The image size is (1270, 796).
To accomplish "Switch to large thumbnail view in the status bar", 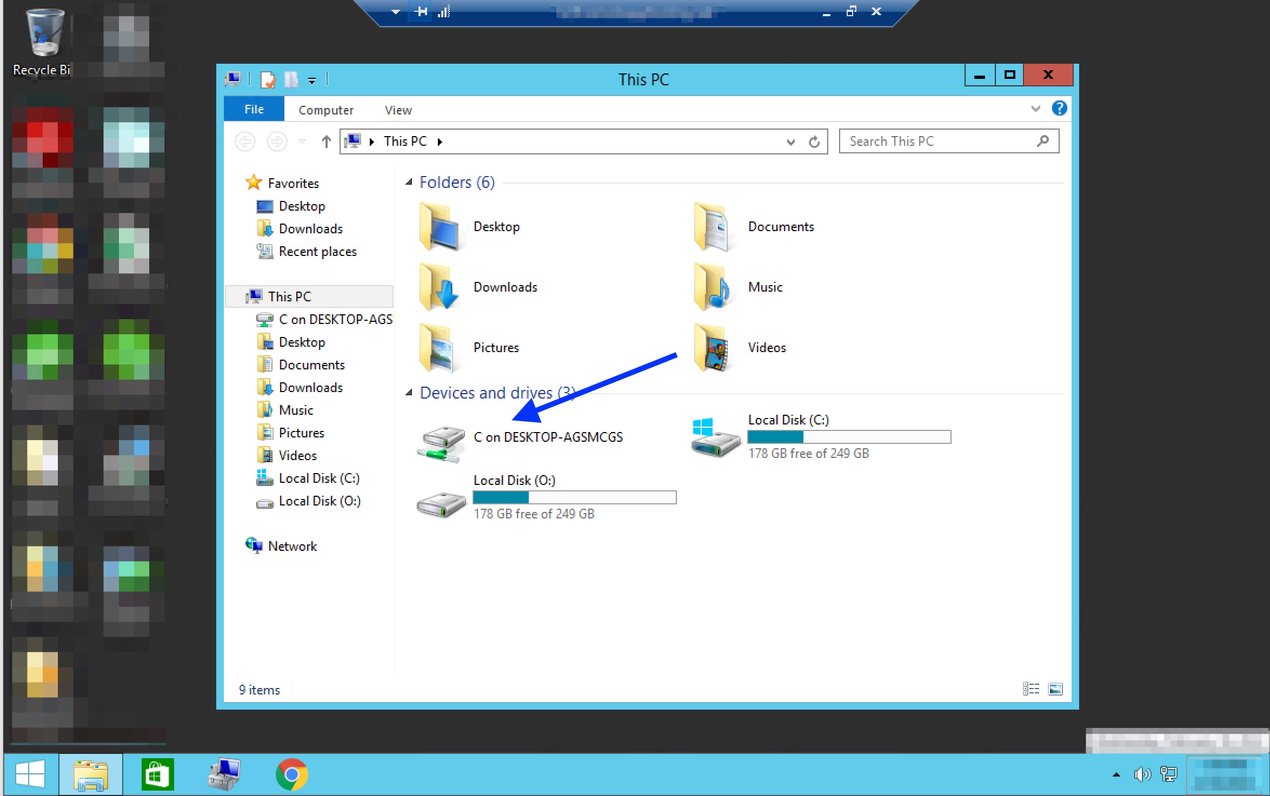I will coord(1055,688).
